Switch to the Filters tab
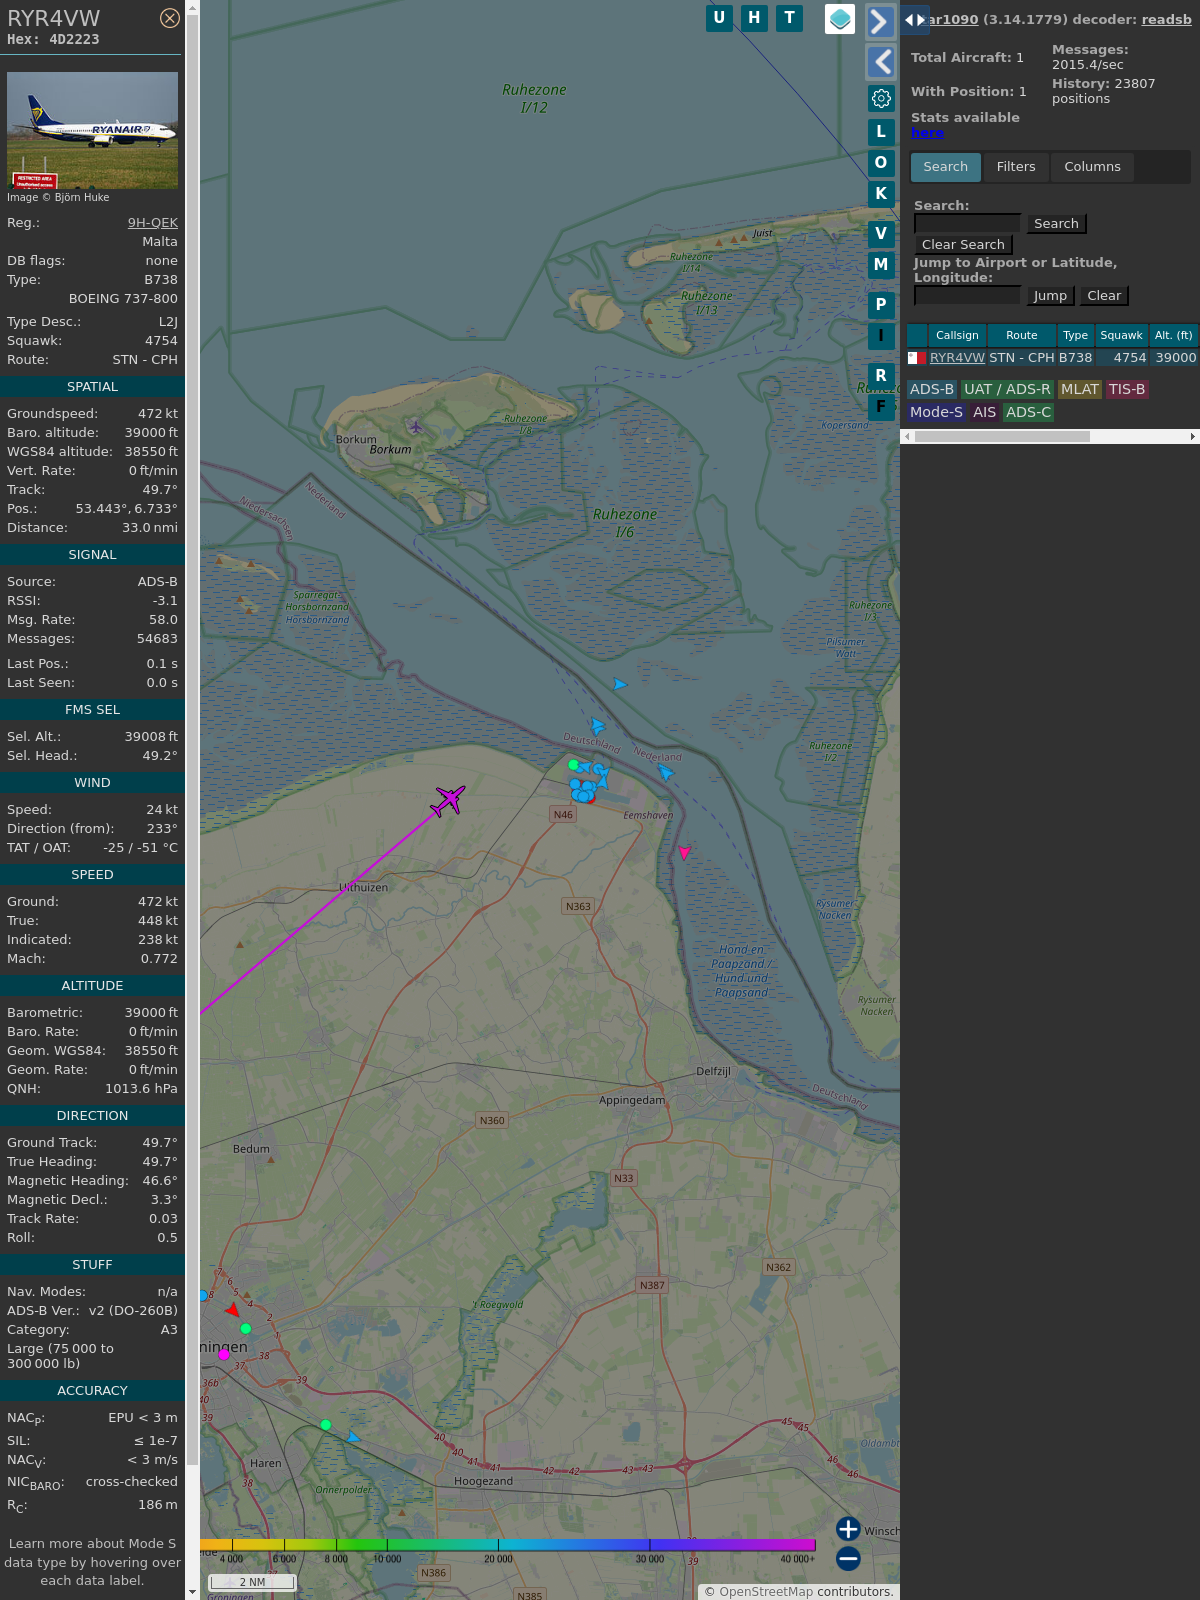1200x1600 pixels. [x=1015, y=167]
